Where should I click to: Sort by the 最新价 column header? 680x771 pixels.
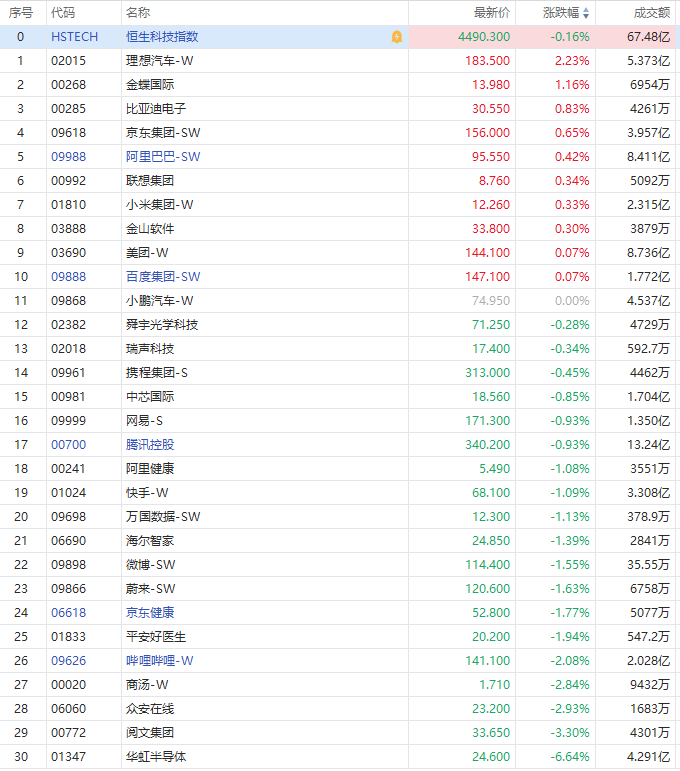pos(492,13)
